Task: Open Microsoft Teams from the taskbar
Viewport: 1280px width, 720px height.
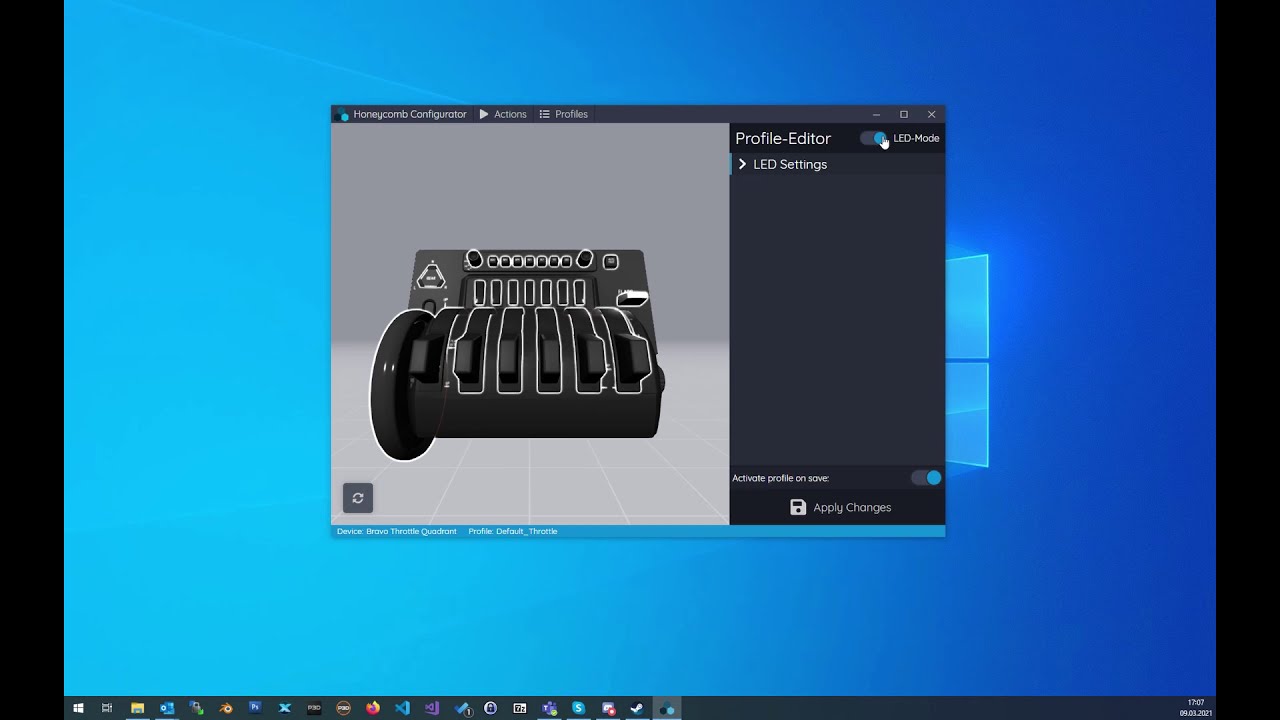Action: (549, 708)
